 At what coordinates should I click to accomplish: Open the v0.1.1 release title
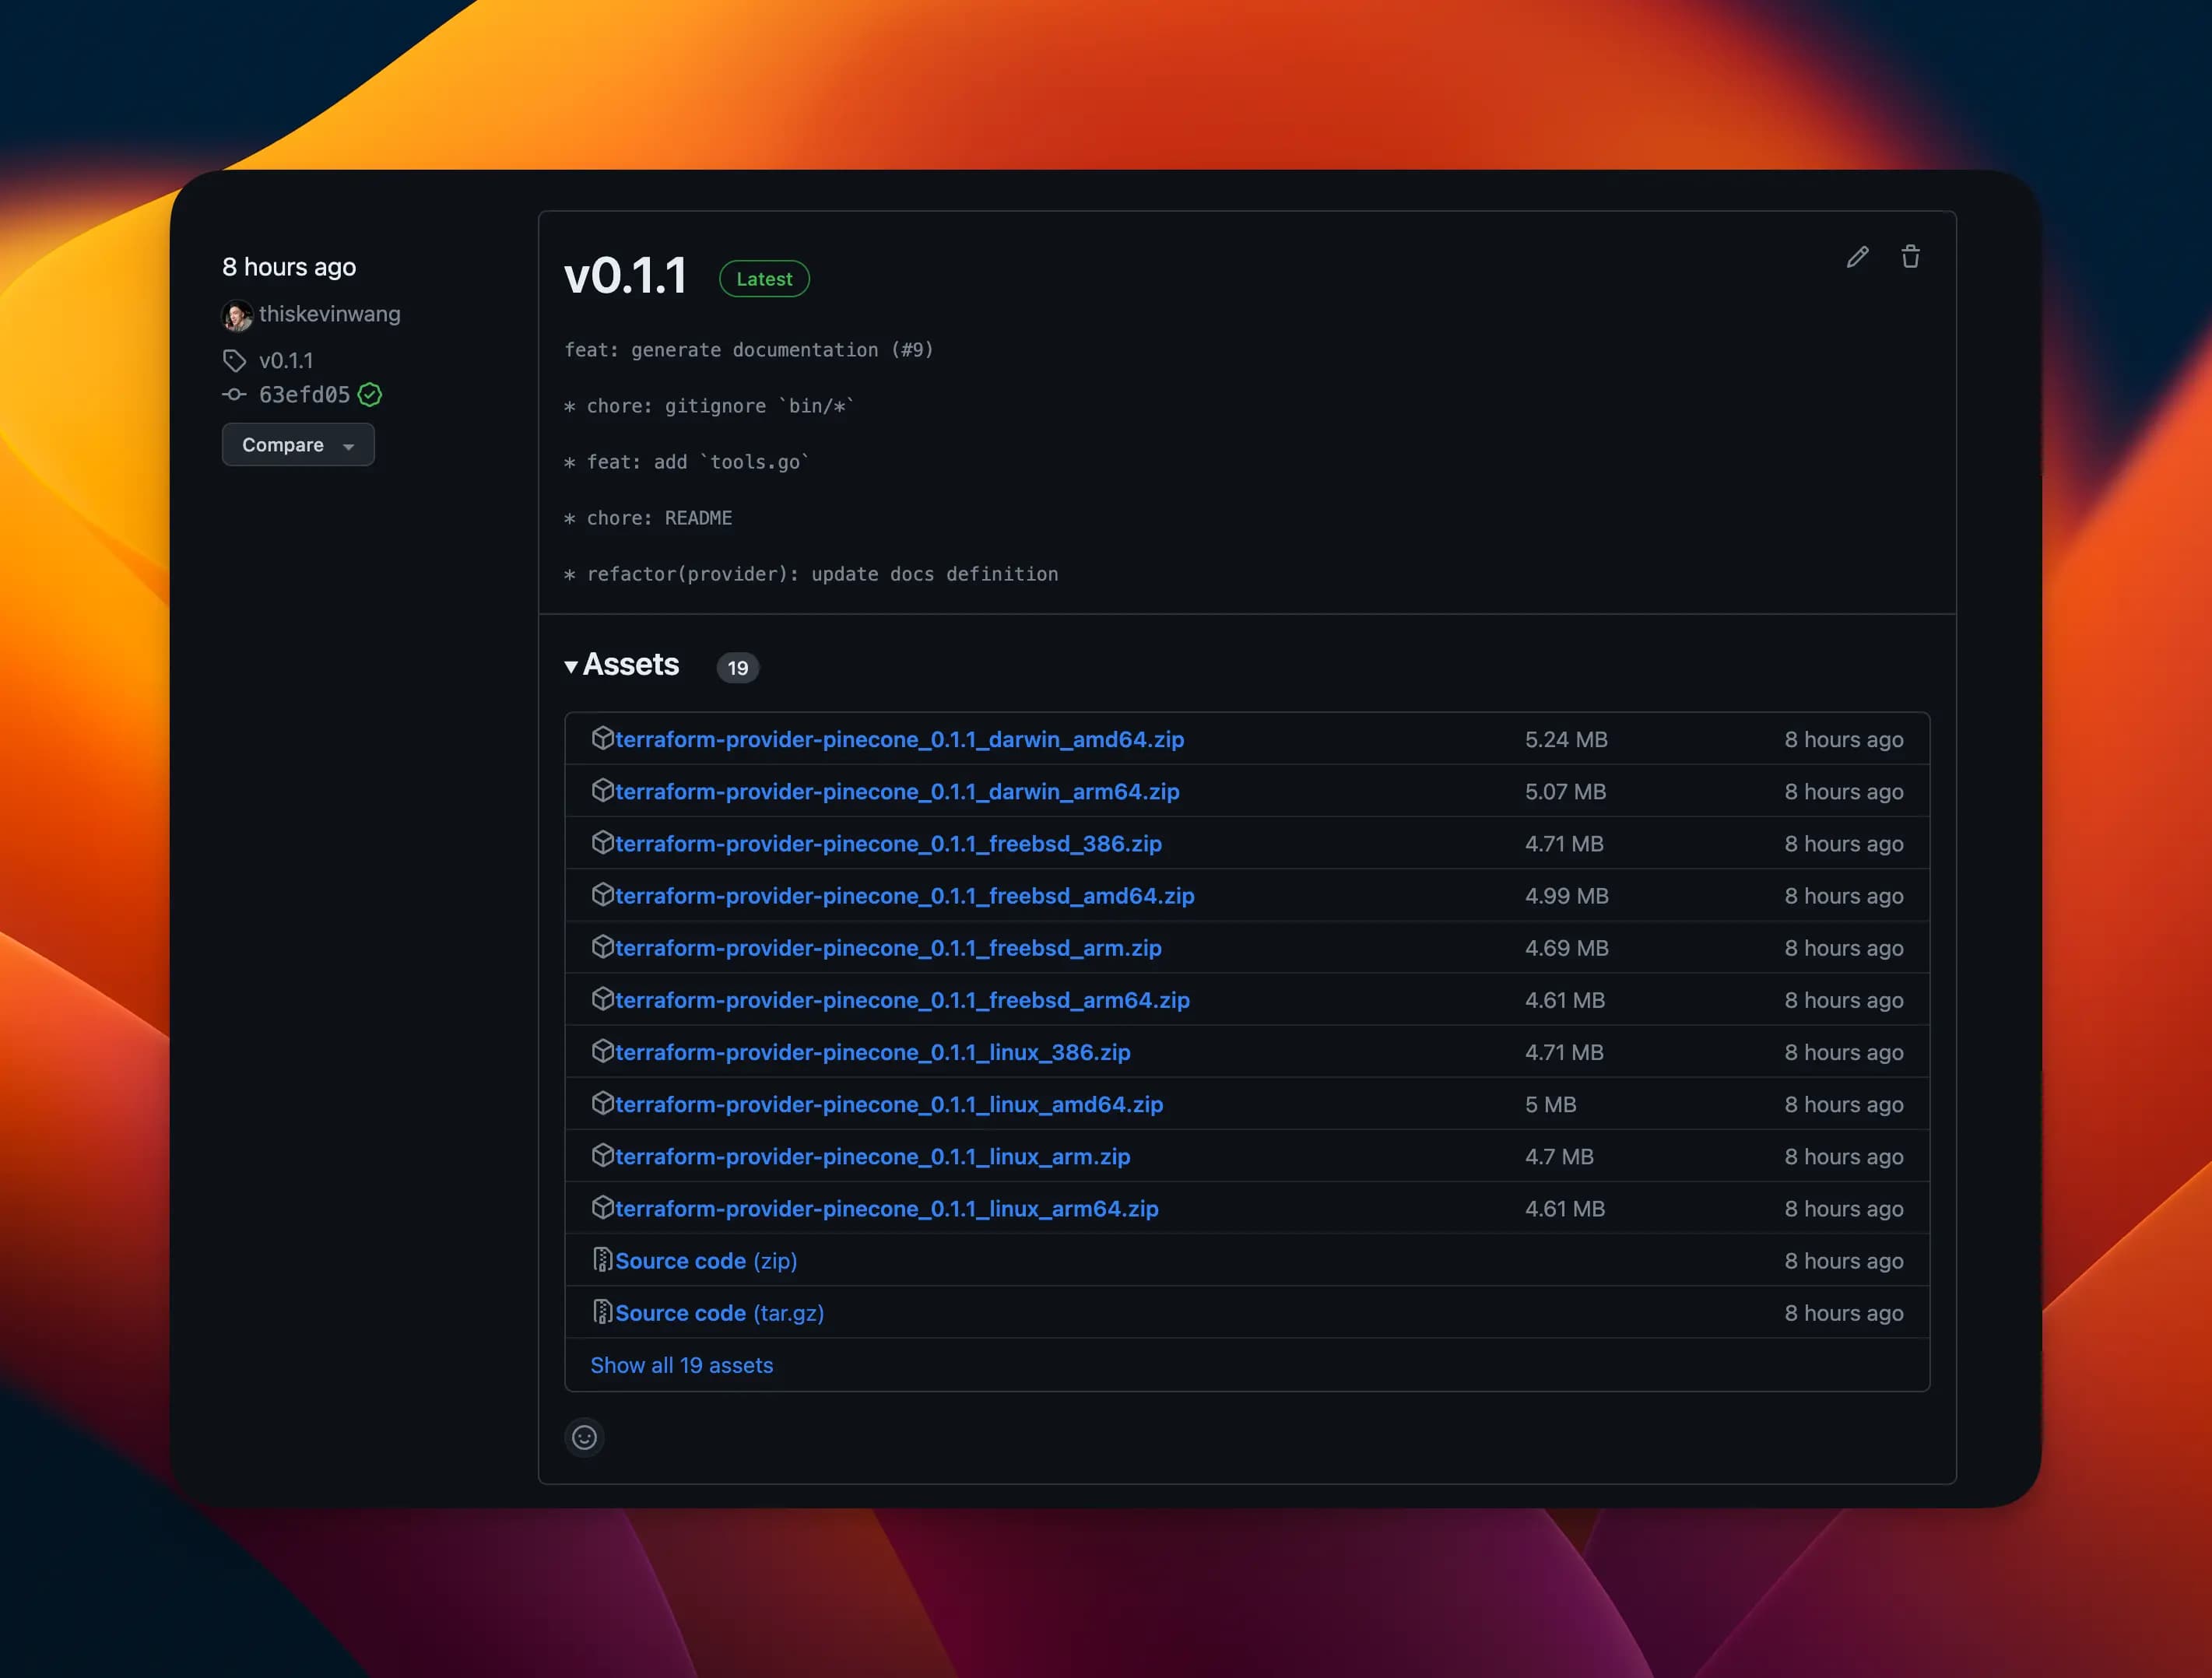pos(626,276)
